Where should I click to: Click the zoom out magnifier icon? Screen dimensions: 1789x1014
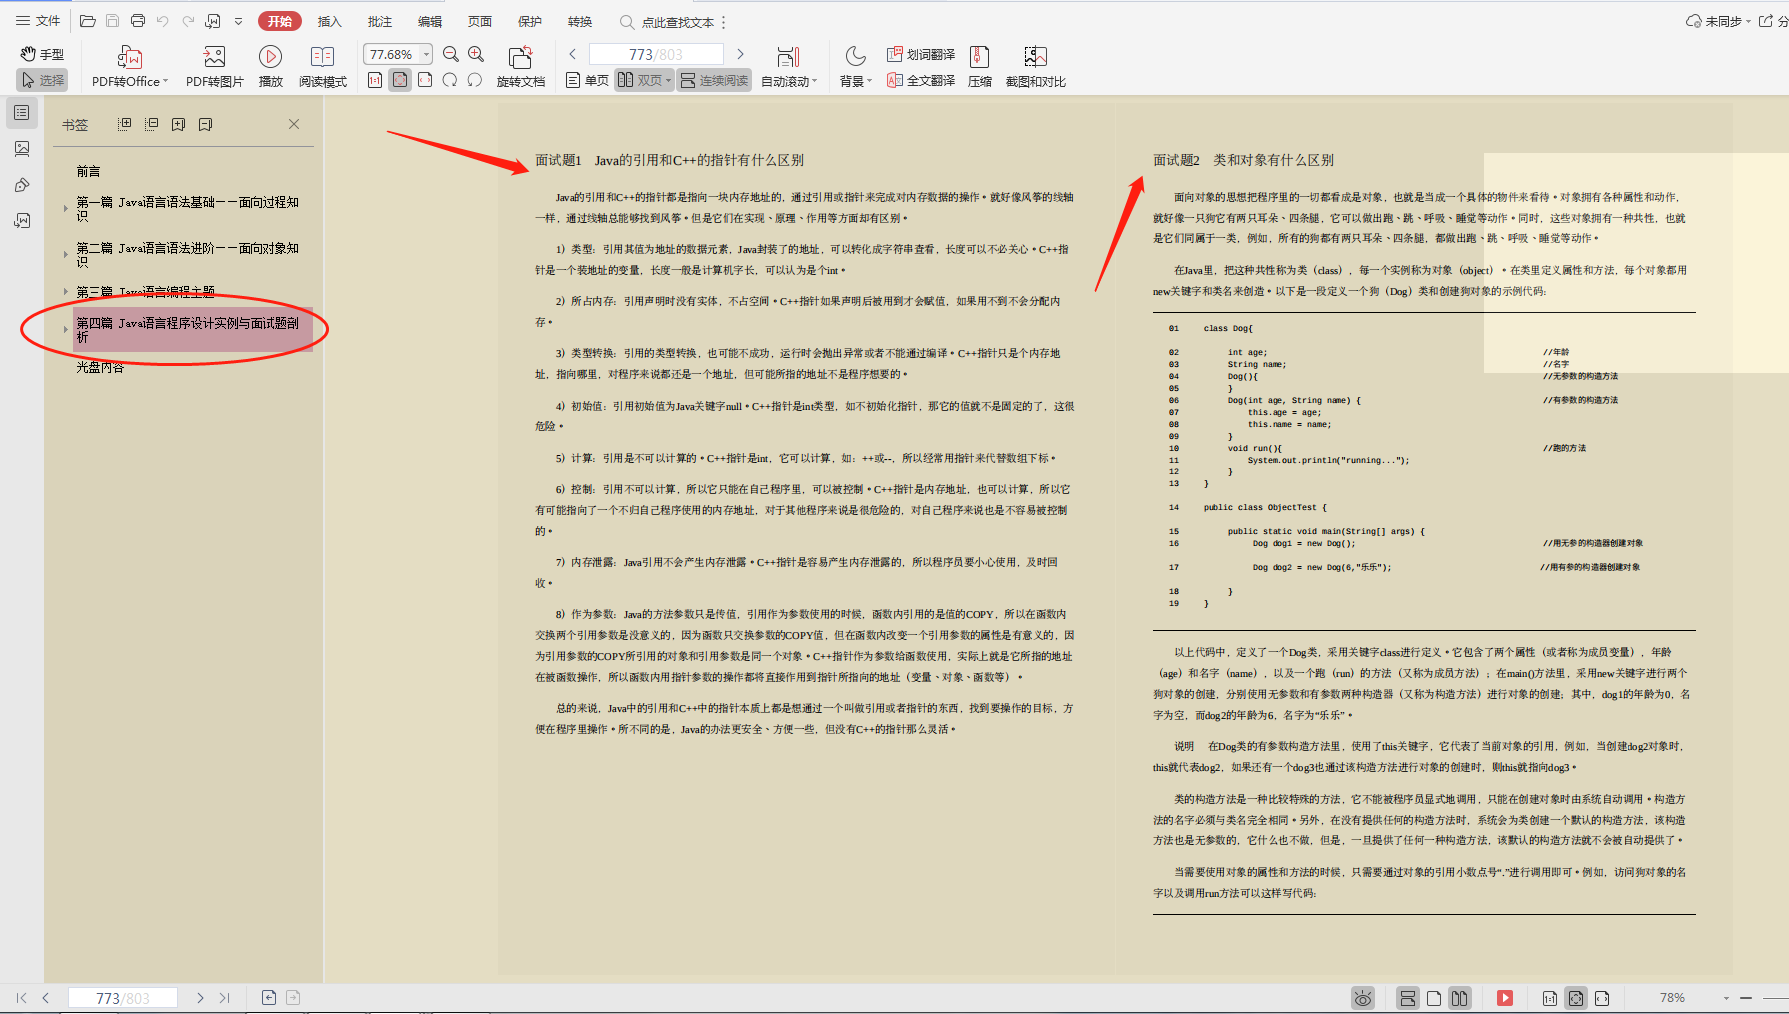tap(451, 54)
